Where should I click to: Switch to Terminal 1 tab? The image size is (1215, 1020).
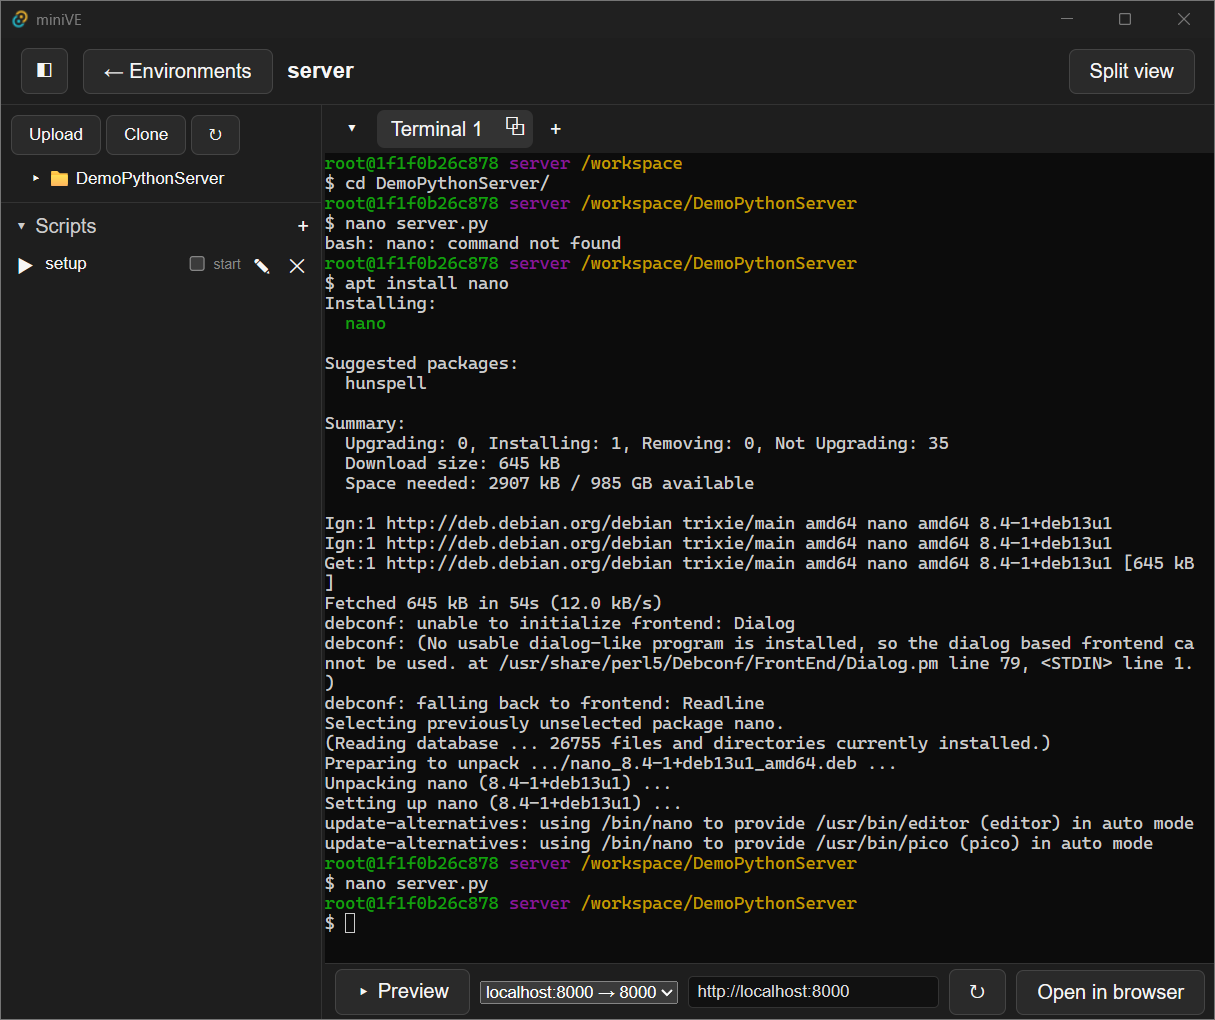437,129
